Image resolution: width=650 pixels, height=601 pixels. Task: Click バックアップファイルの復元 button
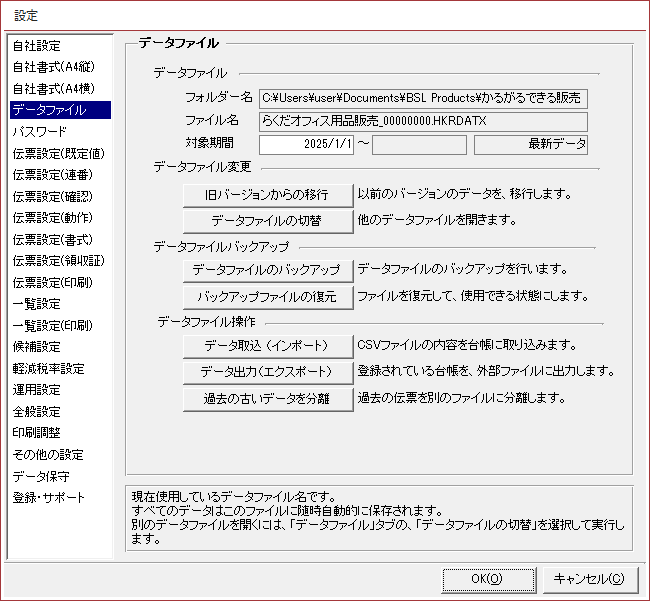coord(268,296)
